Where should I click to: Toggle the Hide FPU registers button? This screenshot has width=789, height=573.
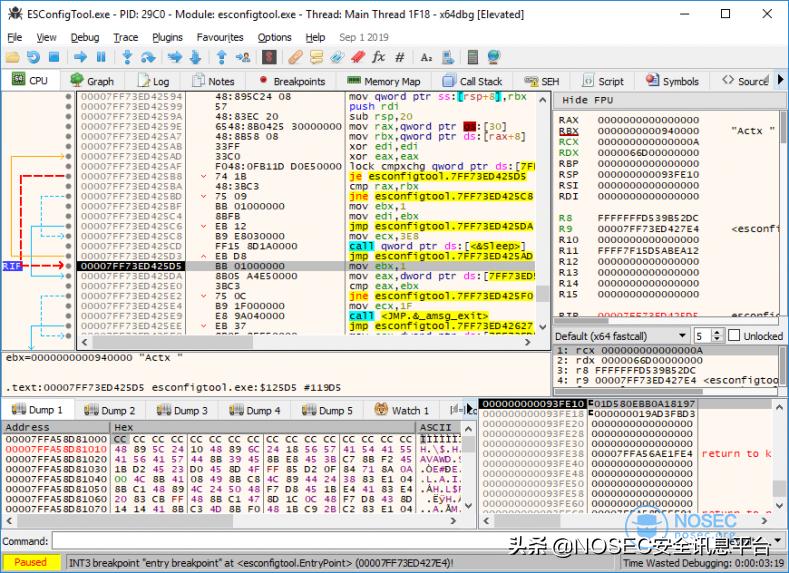588,100
